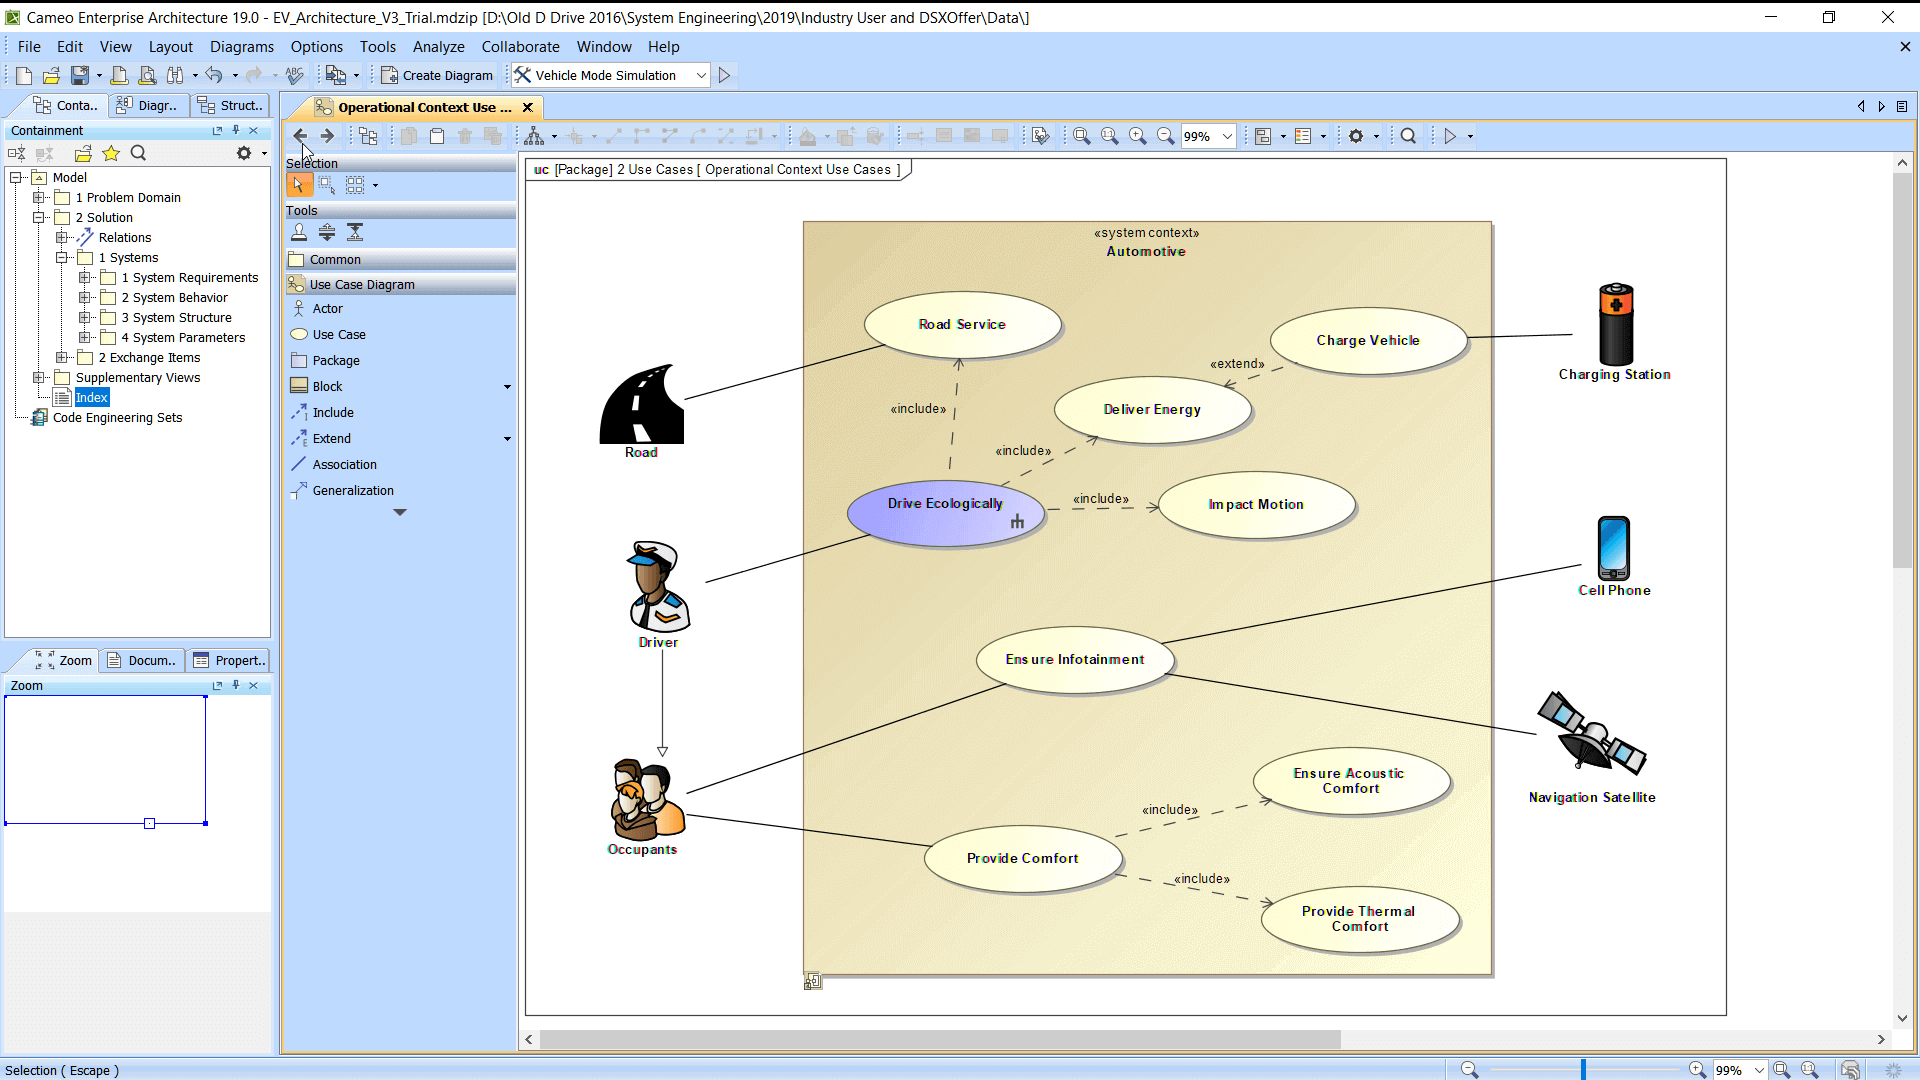Click the Fit in Window zoom icon
The image size is (1920, 1080).
click(1082, 136)
